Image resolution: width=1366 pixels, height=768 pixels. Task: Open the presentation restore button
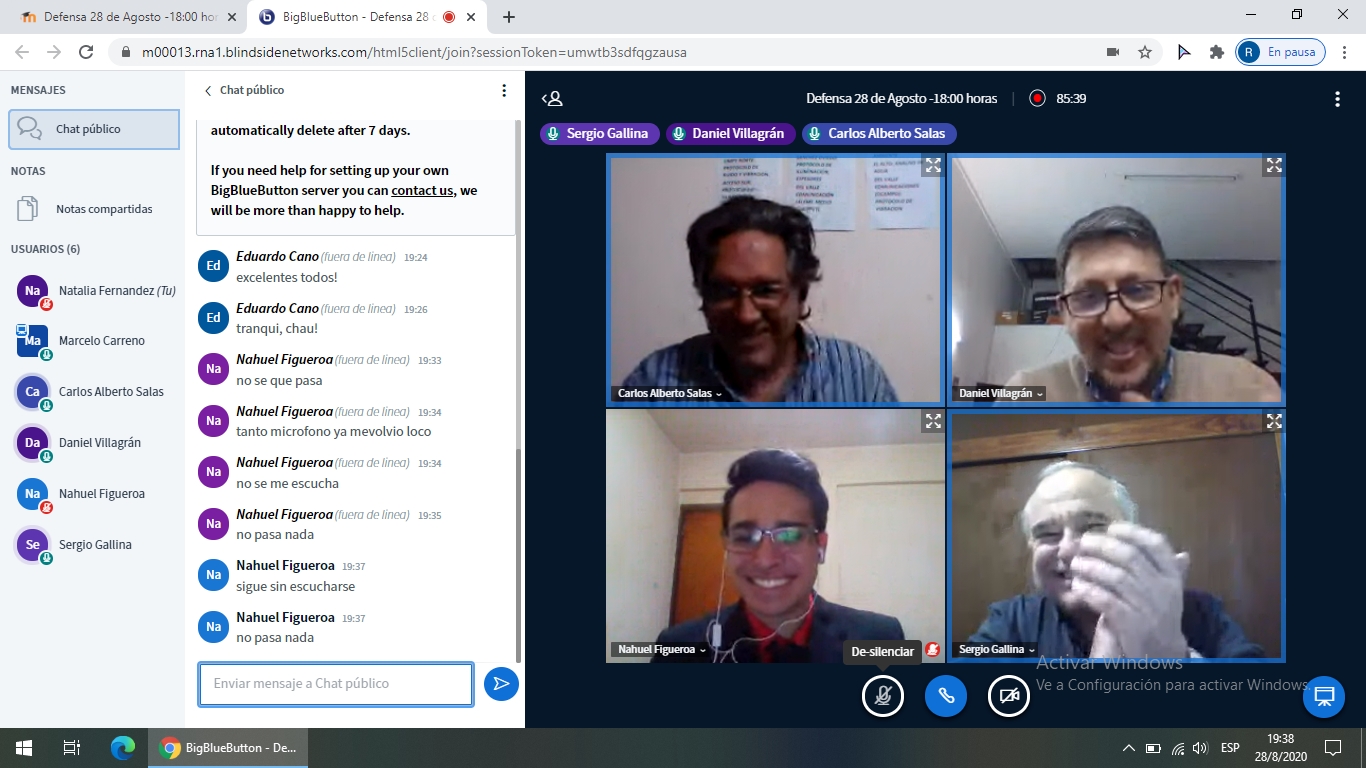(x=1324, y=697)
